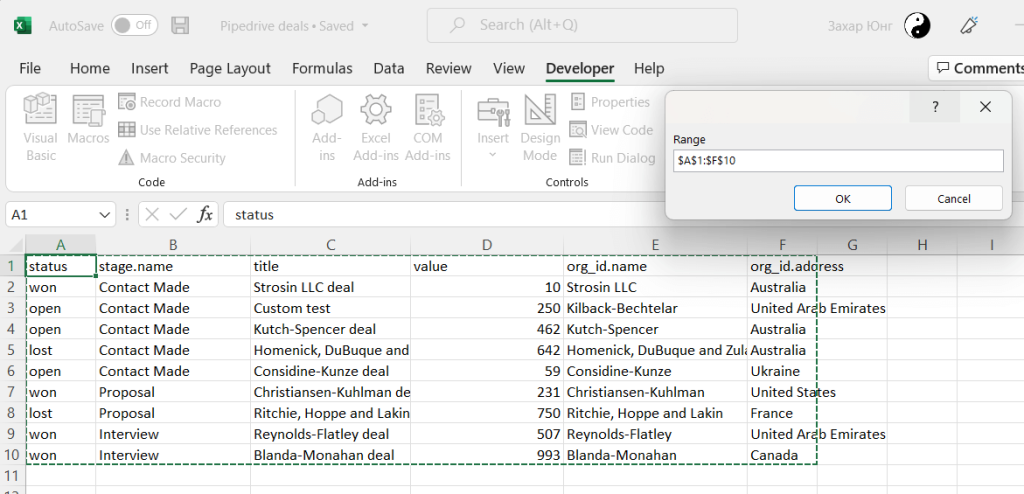Click OK in the Range dialog

842,199
